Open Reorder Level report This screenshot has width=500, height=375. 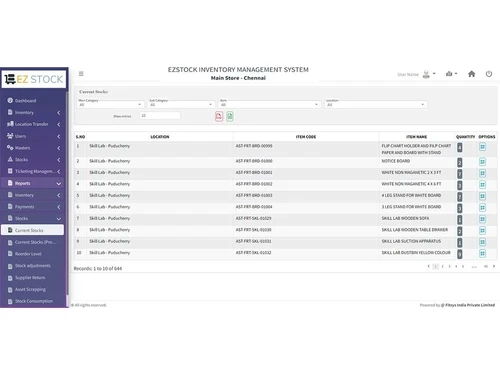tap(28, 254)
